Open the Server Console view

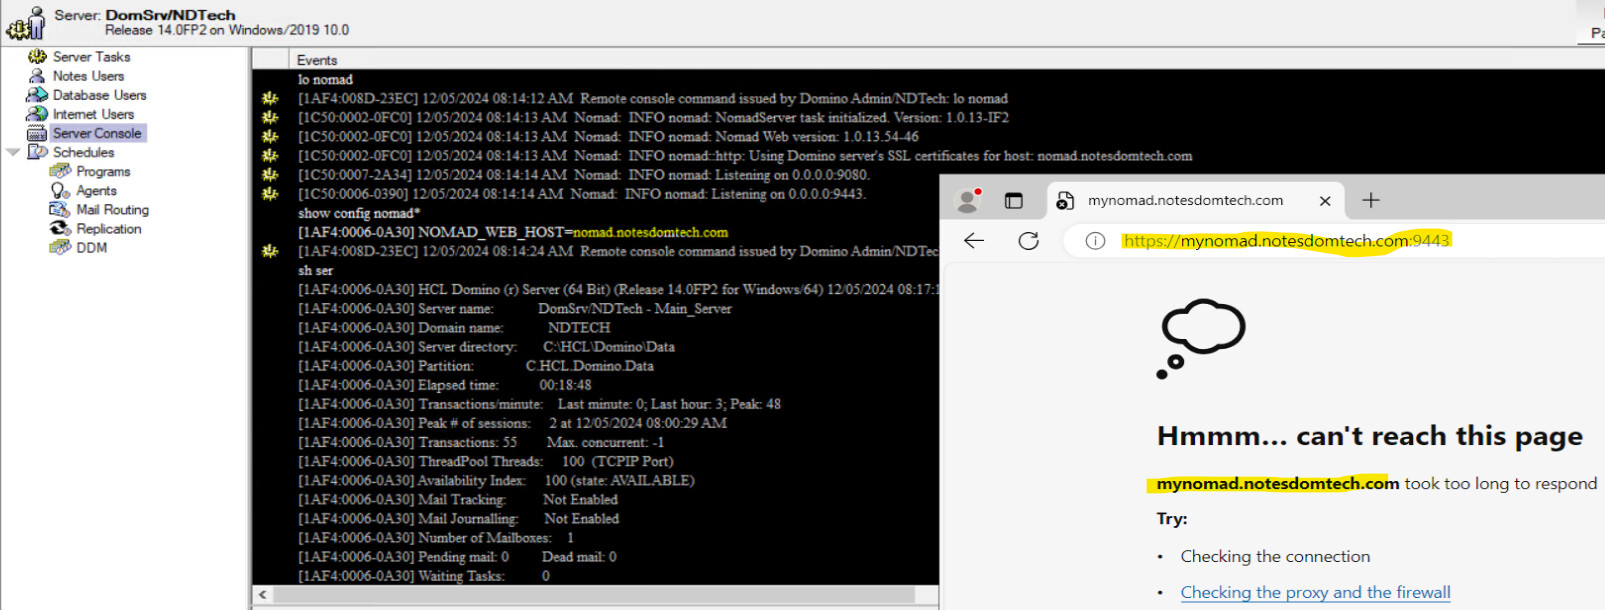point(97,133)
